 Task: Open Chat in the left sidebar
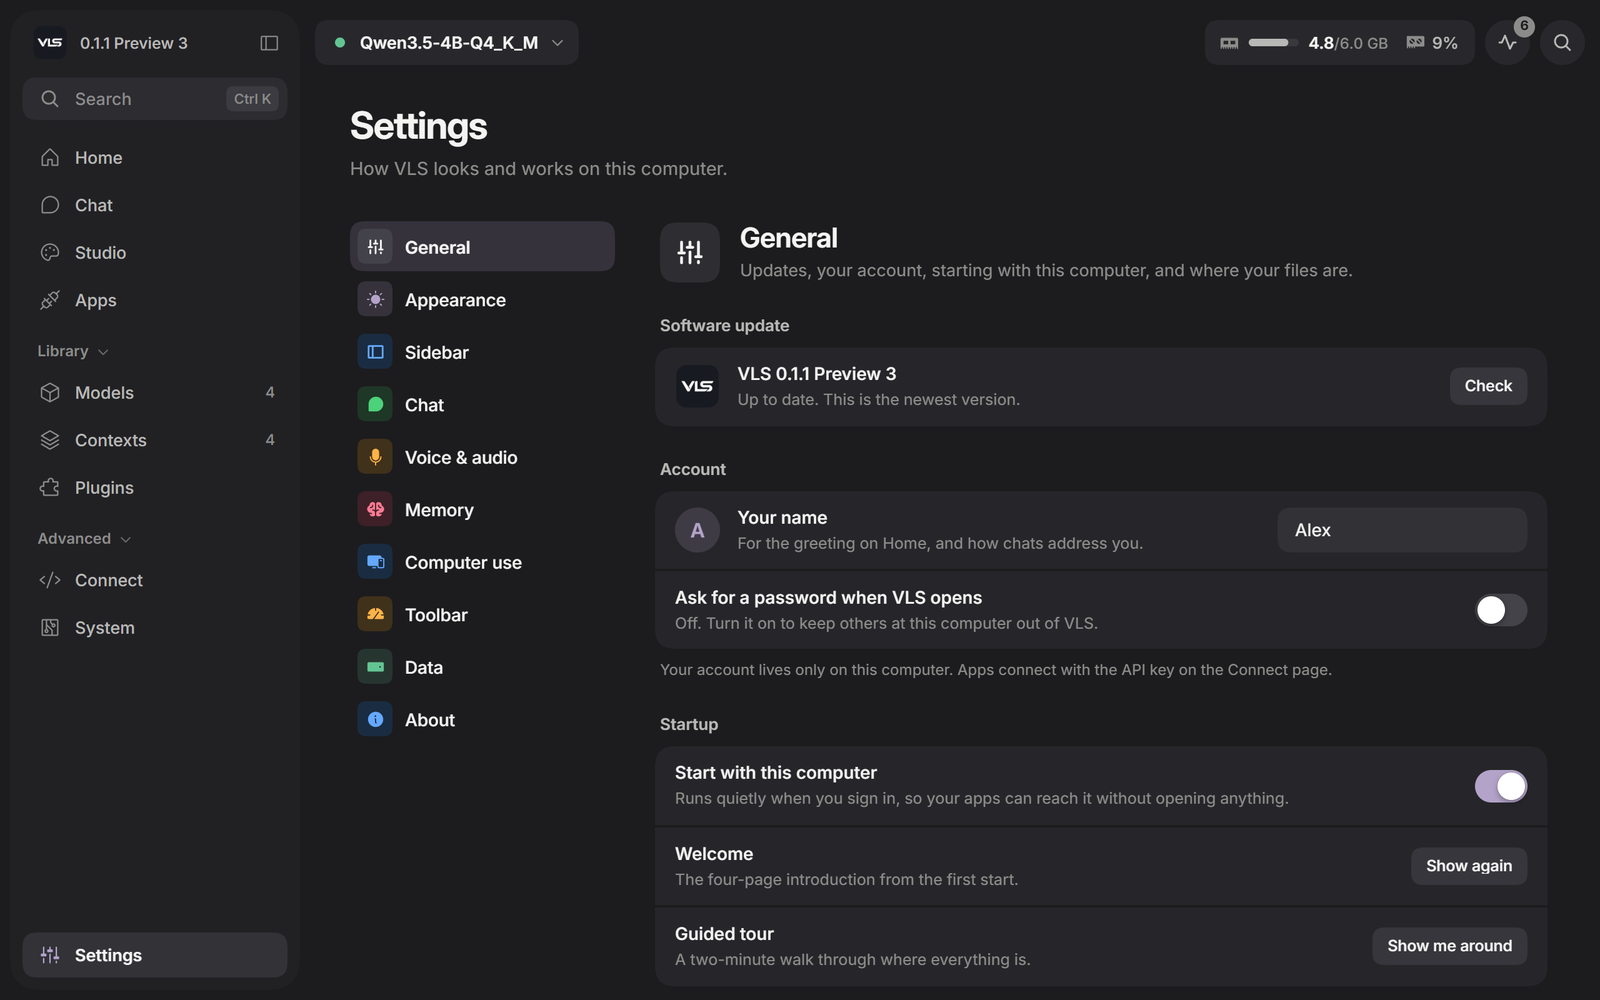click(x=155, y=205)
